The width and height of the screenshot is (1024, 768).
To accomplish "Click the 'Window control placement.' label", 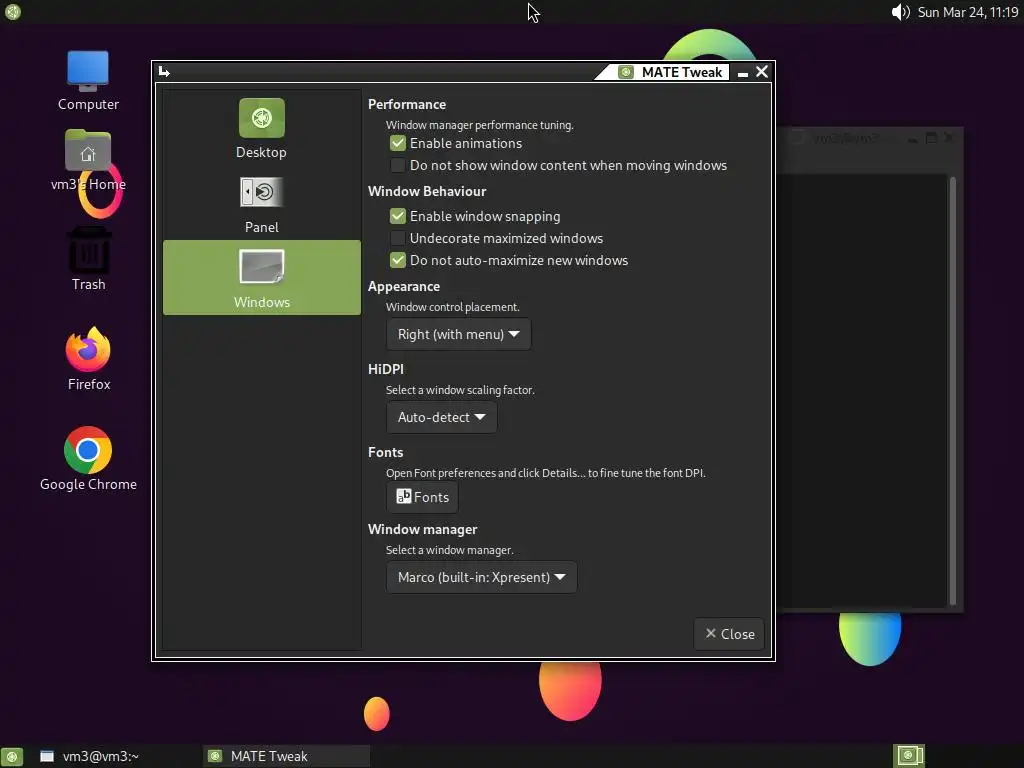I will [453, 307].
